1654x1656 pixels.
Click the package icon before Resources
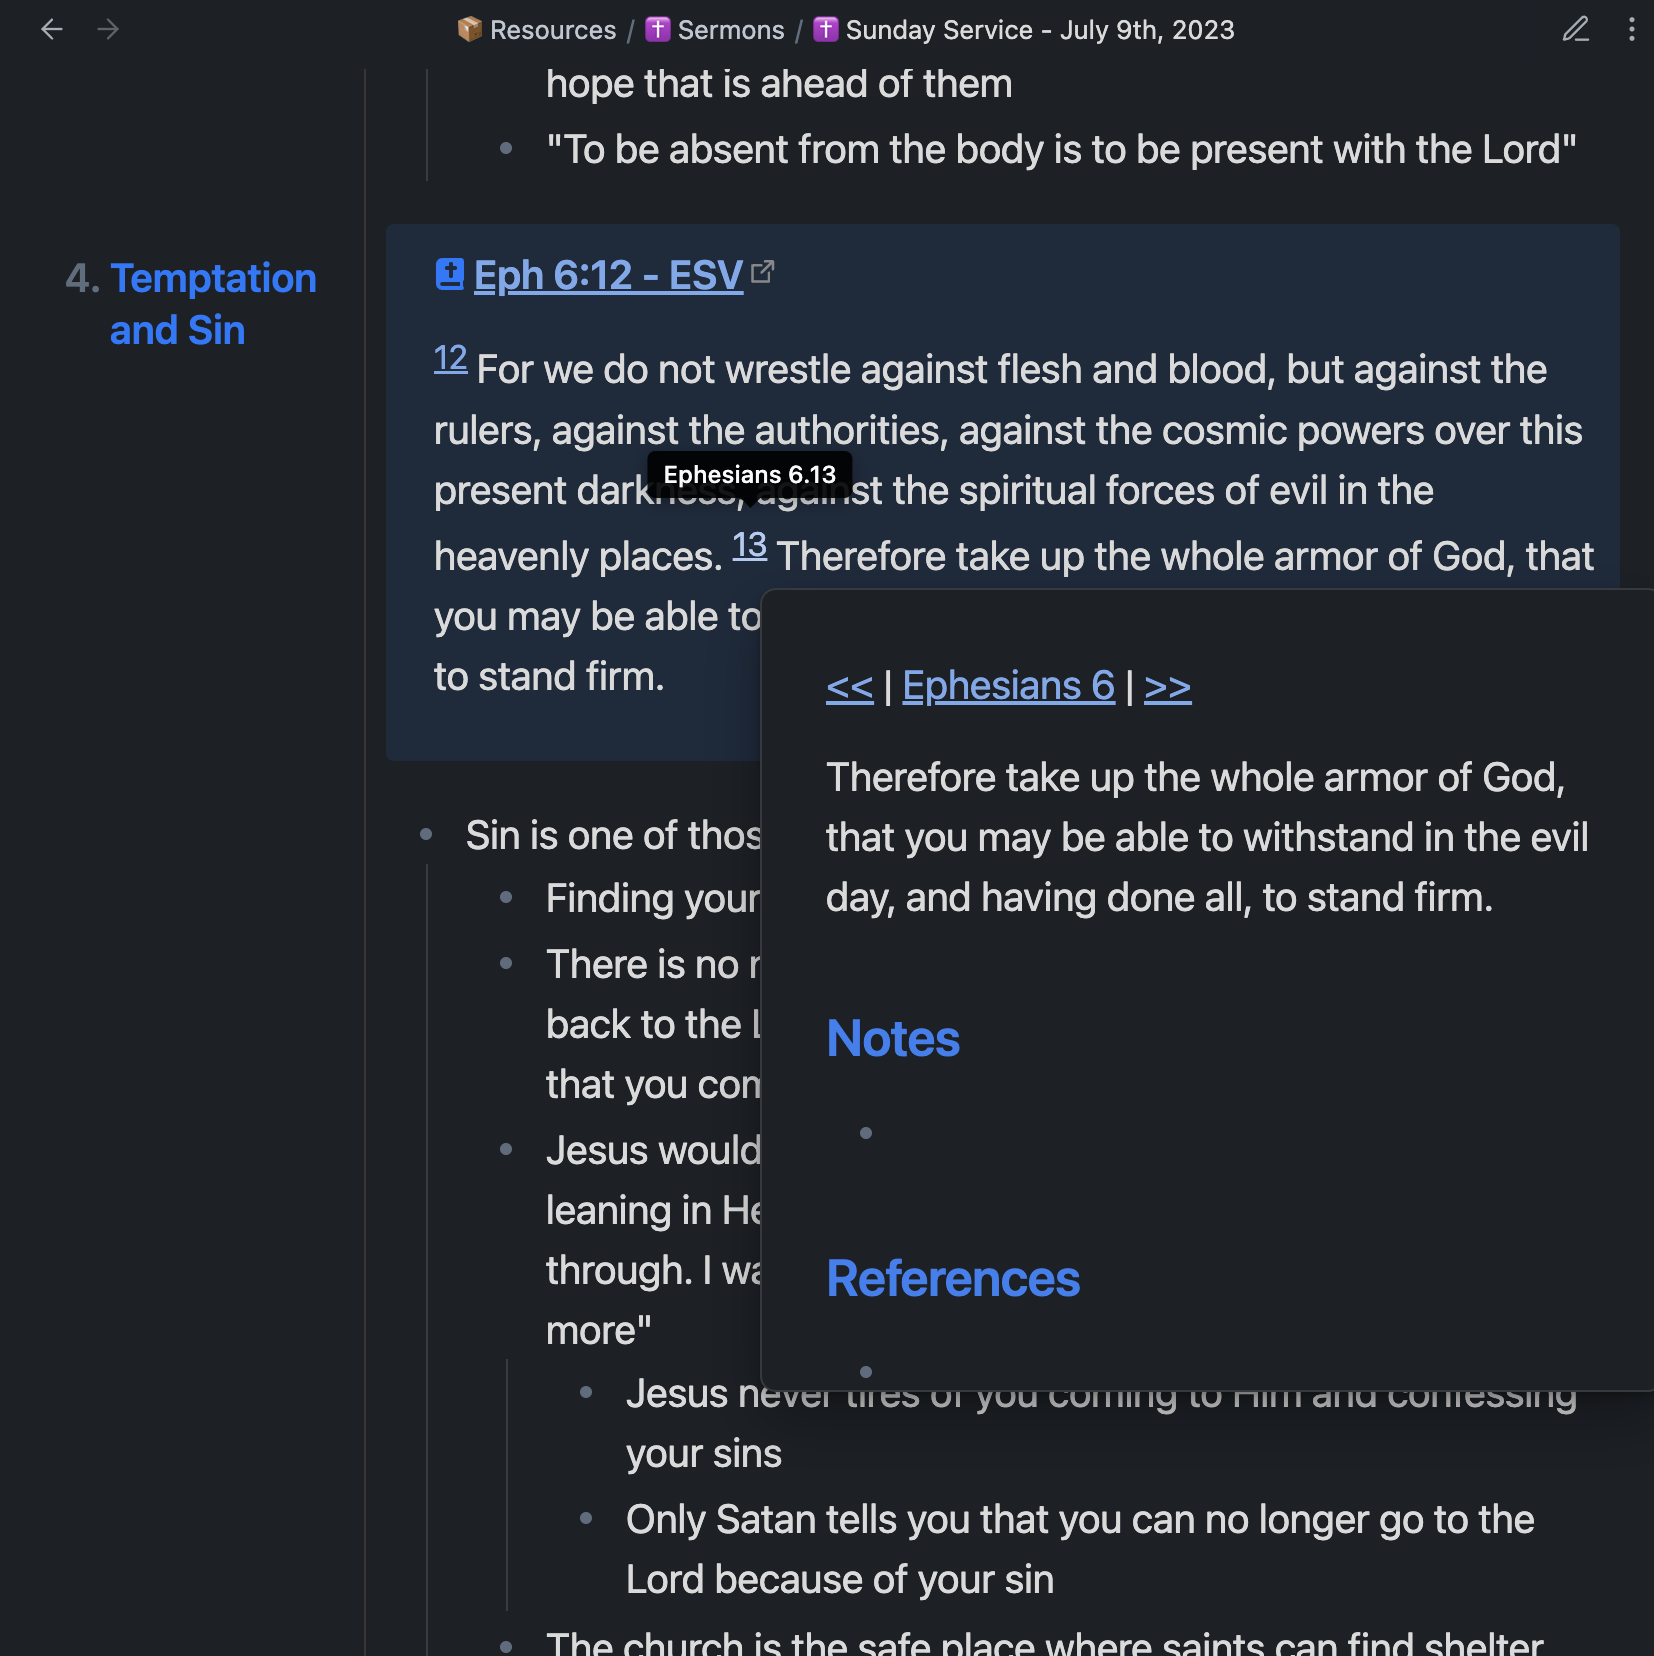click(469, 29)
